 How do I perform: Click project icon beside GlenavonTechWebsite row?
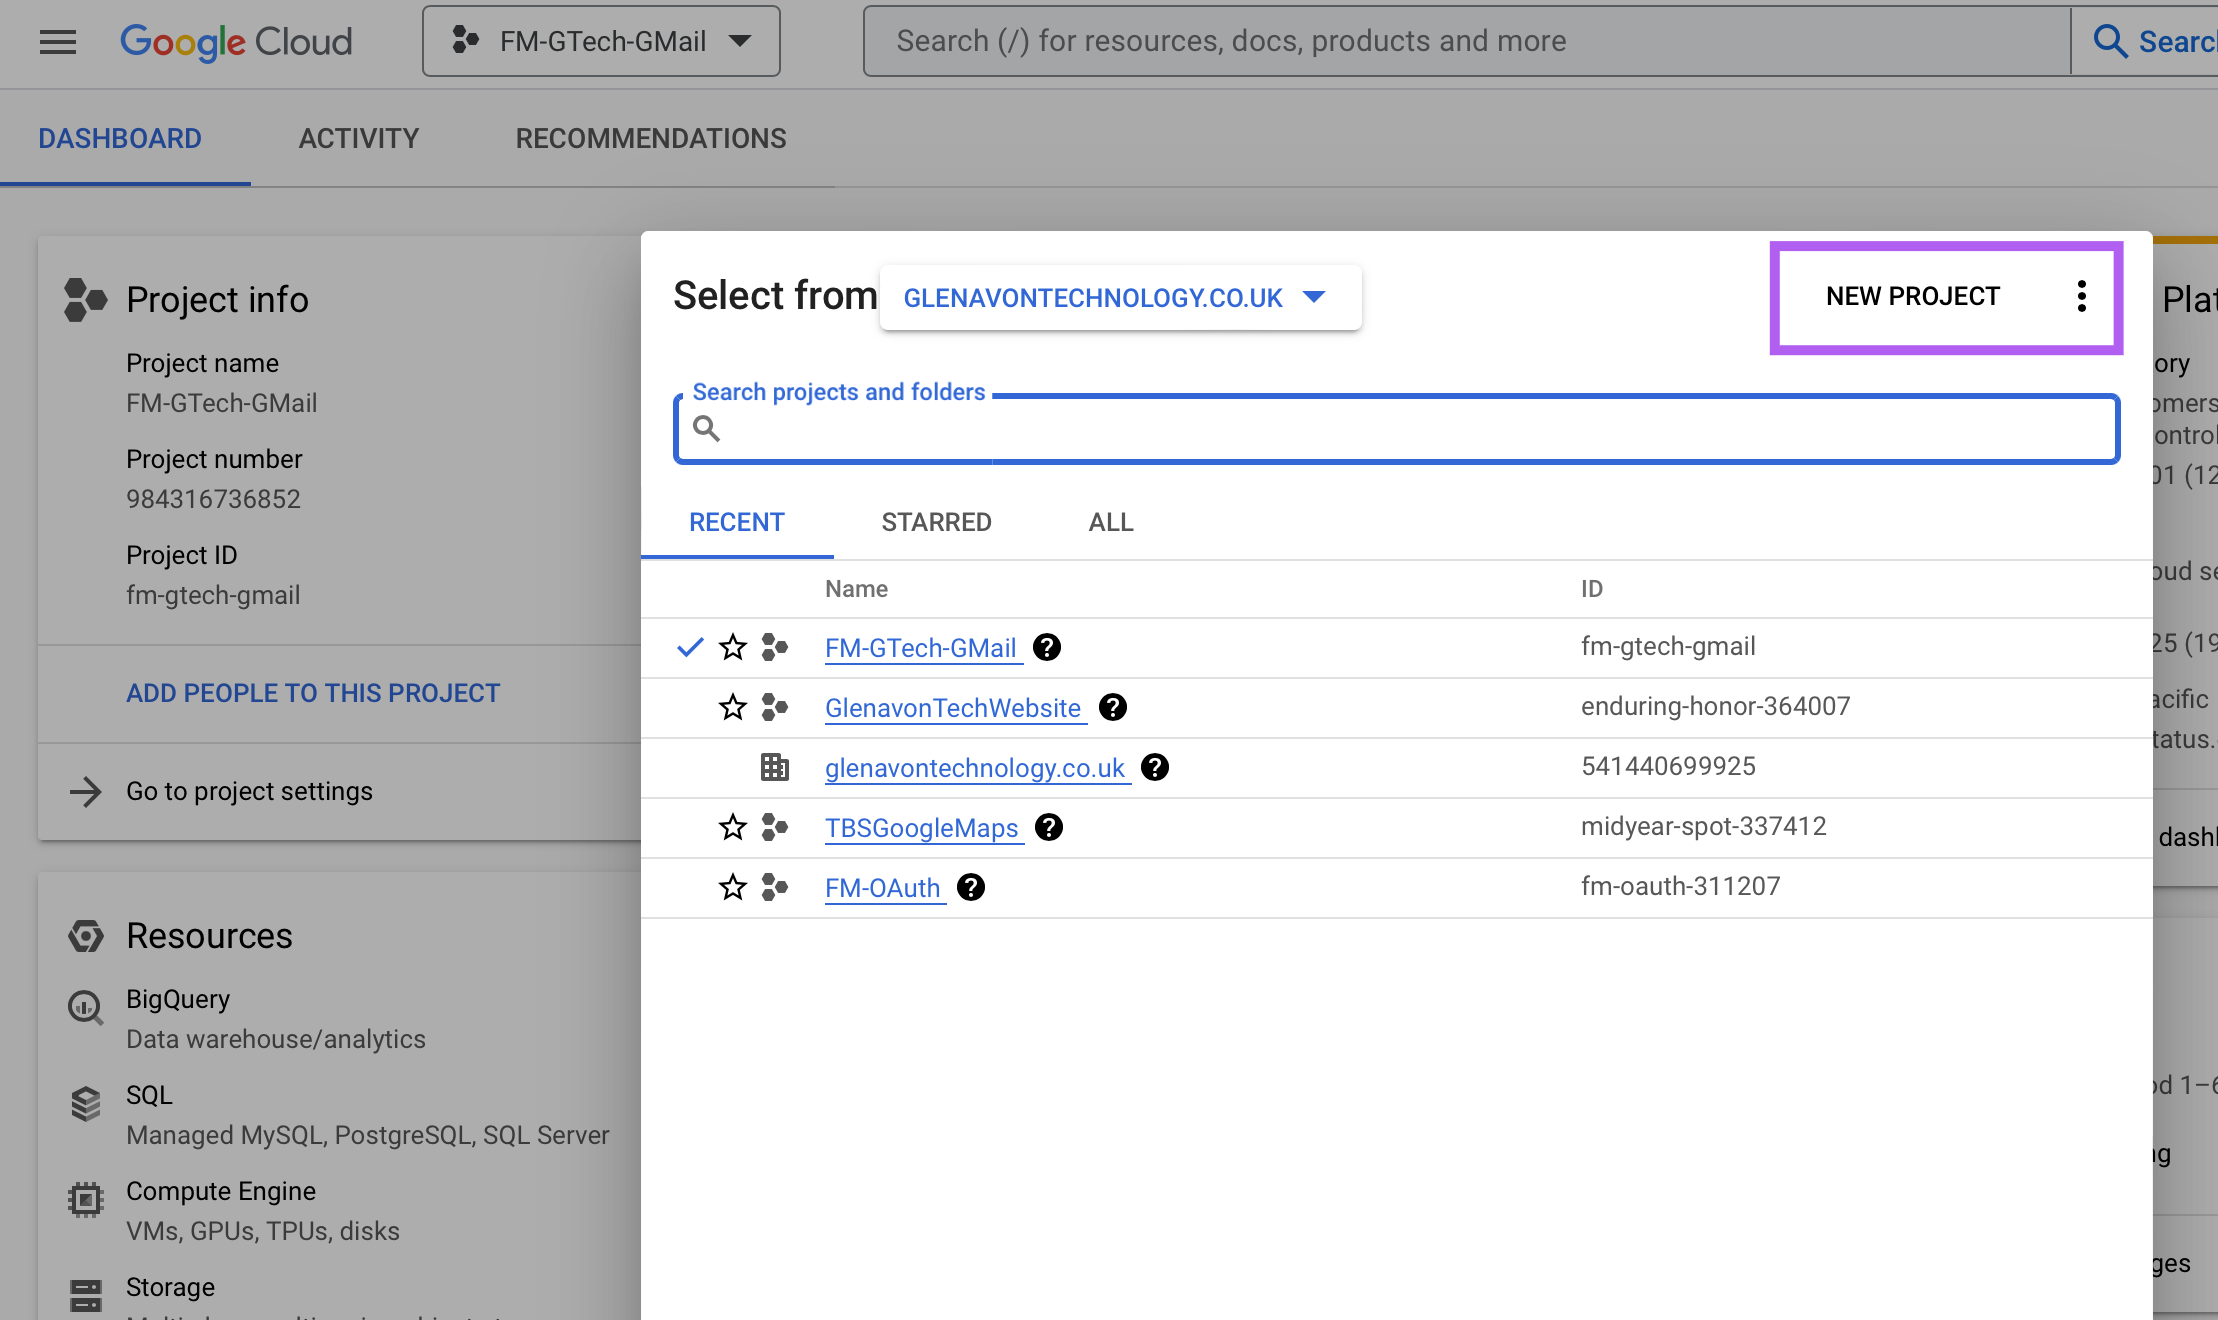774,707
